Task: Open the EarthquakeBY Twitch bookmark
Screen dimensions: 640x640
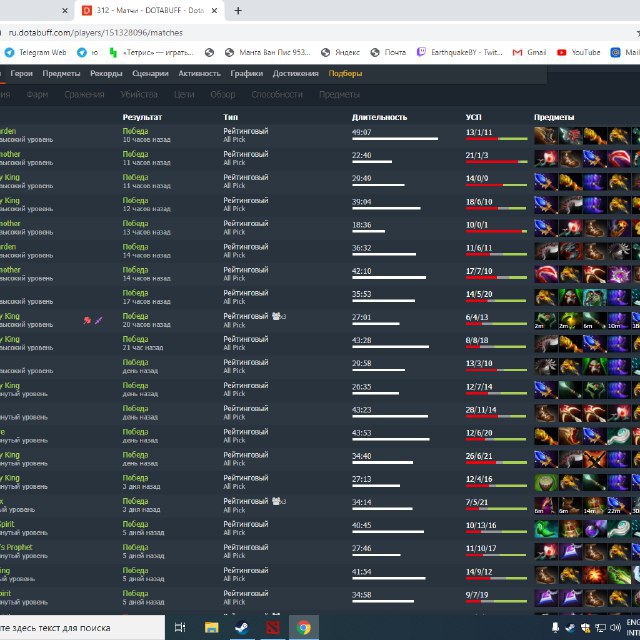Action: click(460, 52)
